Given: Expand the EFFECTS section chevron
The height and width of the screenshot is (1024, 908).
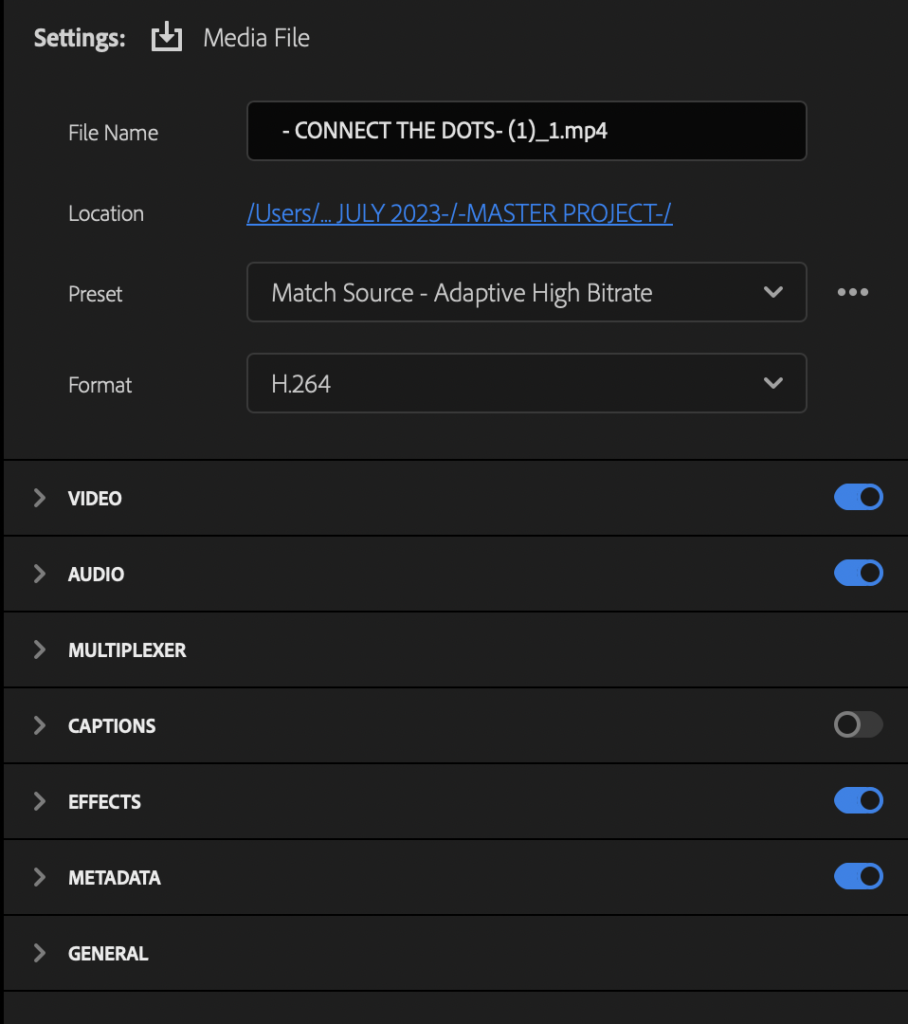Looking at the screenshot, I should [39, 801].
